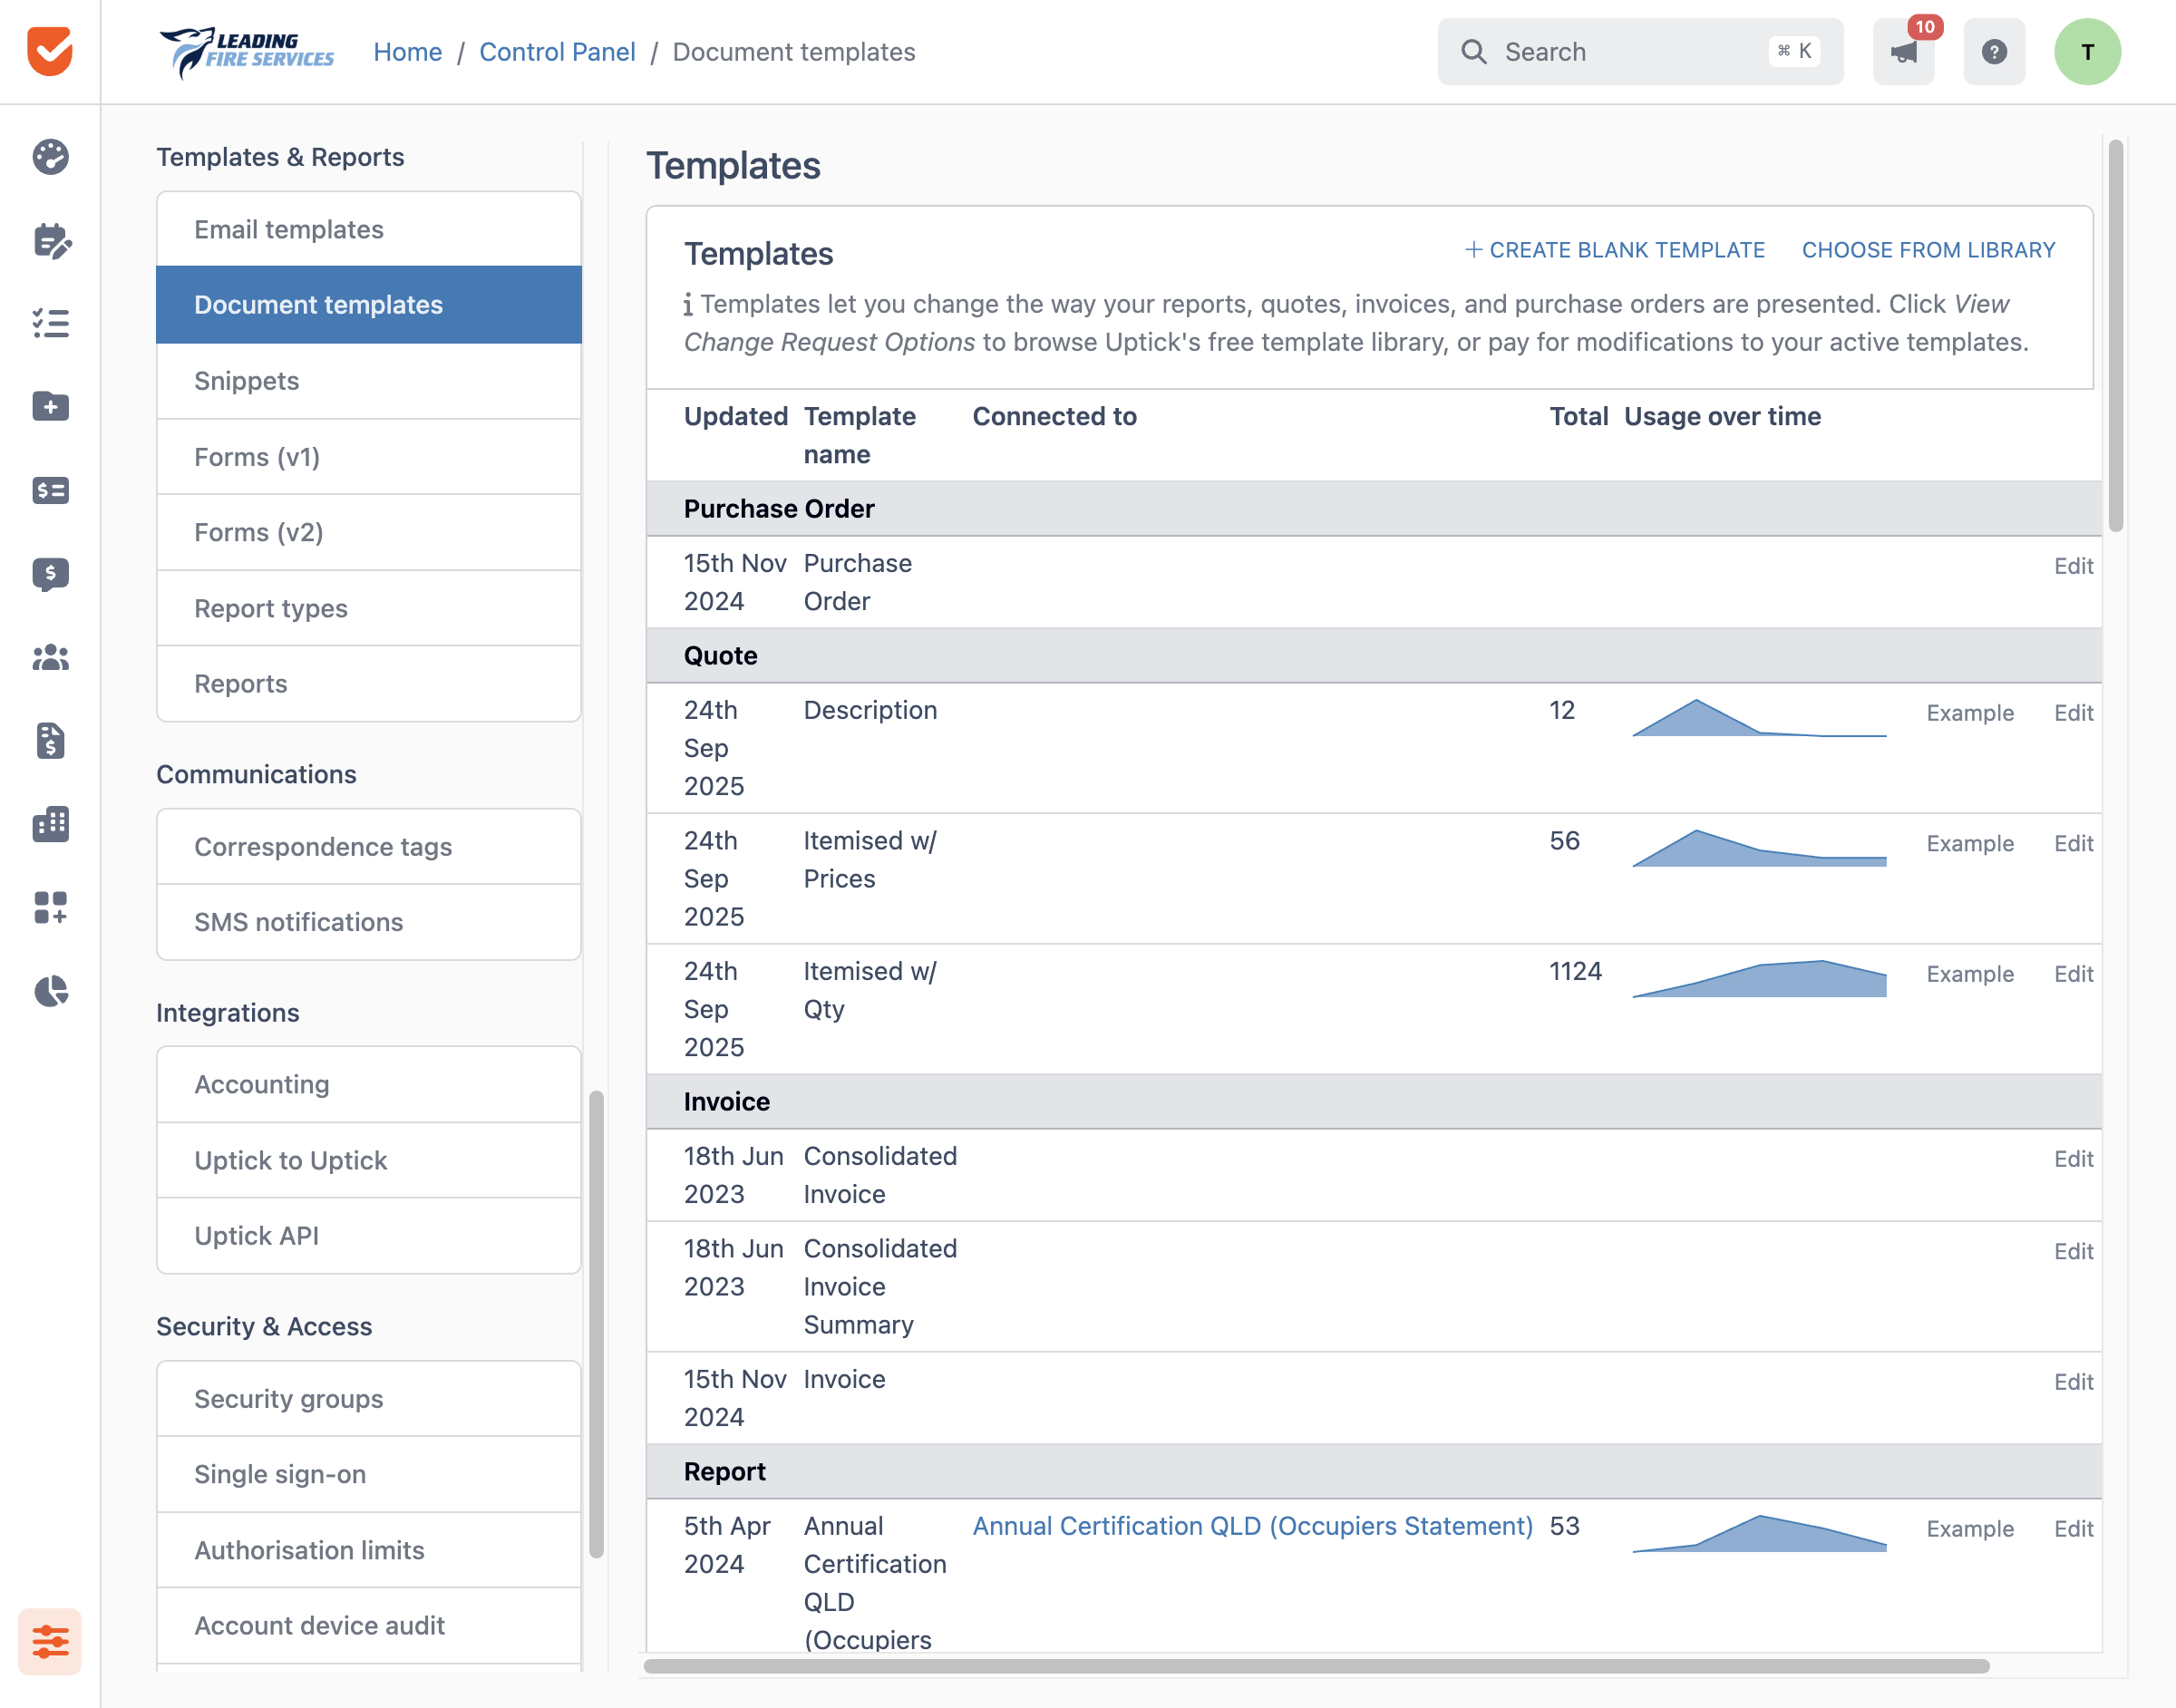2176x1708 pixels.
Task: Edit the Itemised w/ Qty quote template
Action: (2073, 974)
